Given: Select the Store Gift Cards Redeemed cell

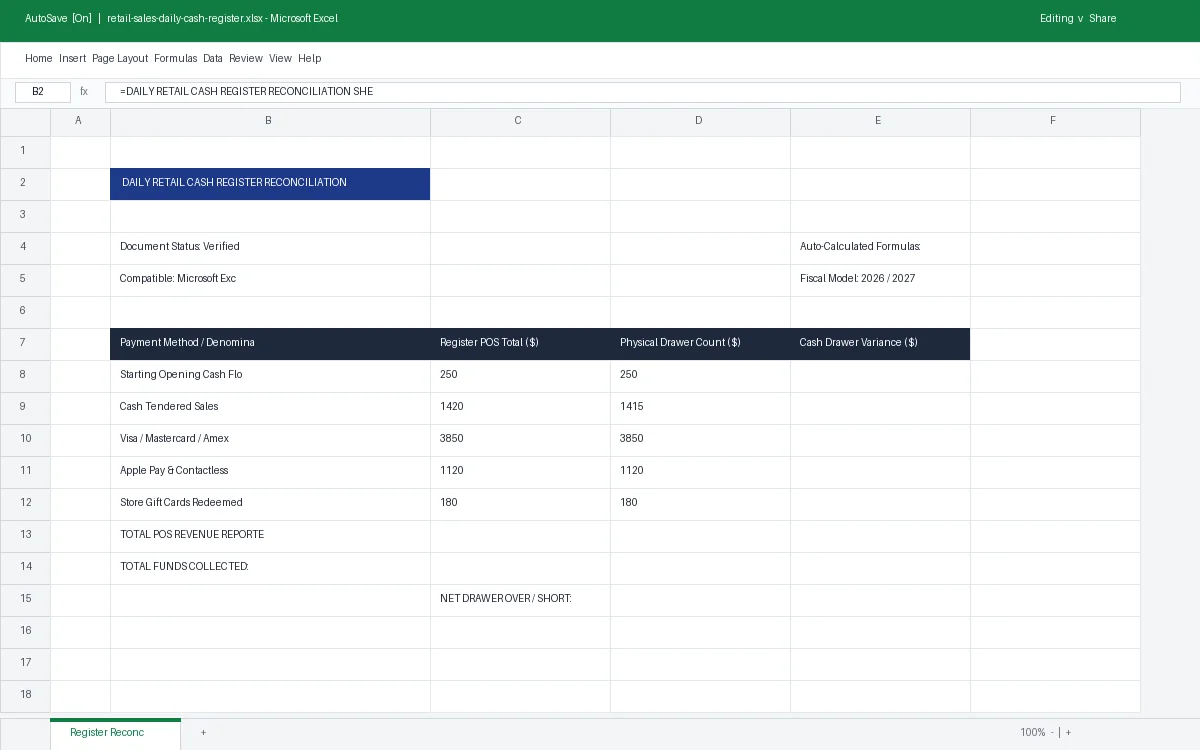Looking at the screenshot, I should (270, 503).
